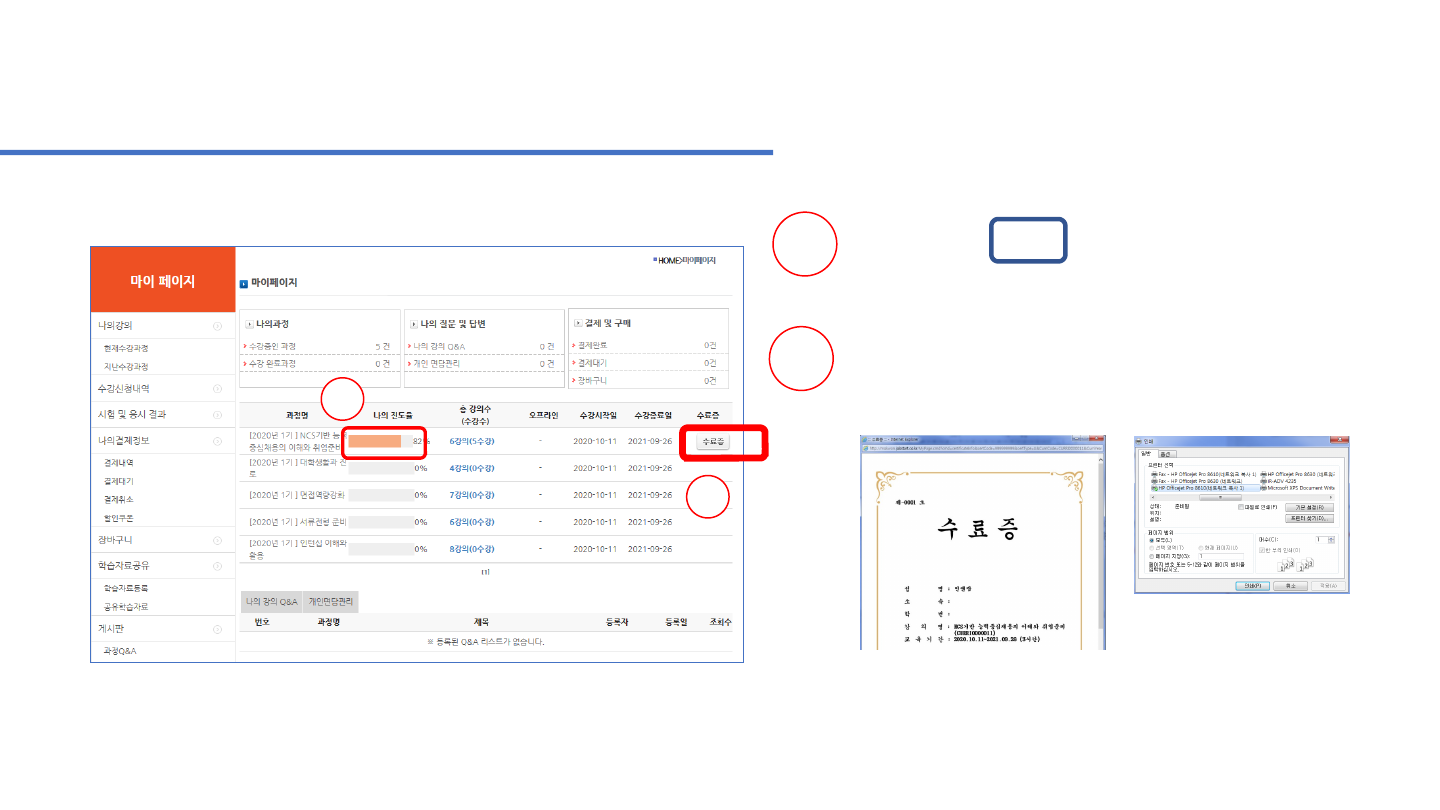The image size is (1440, 810).
Task: Click the arrow icon beside 학습자료공유
Action: click(217, 566)
